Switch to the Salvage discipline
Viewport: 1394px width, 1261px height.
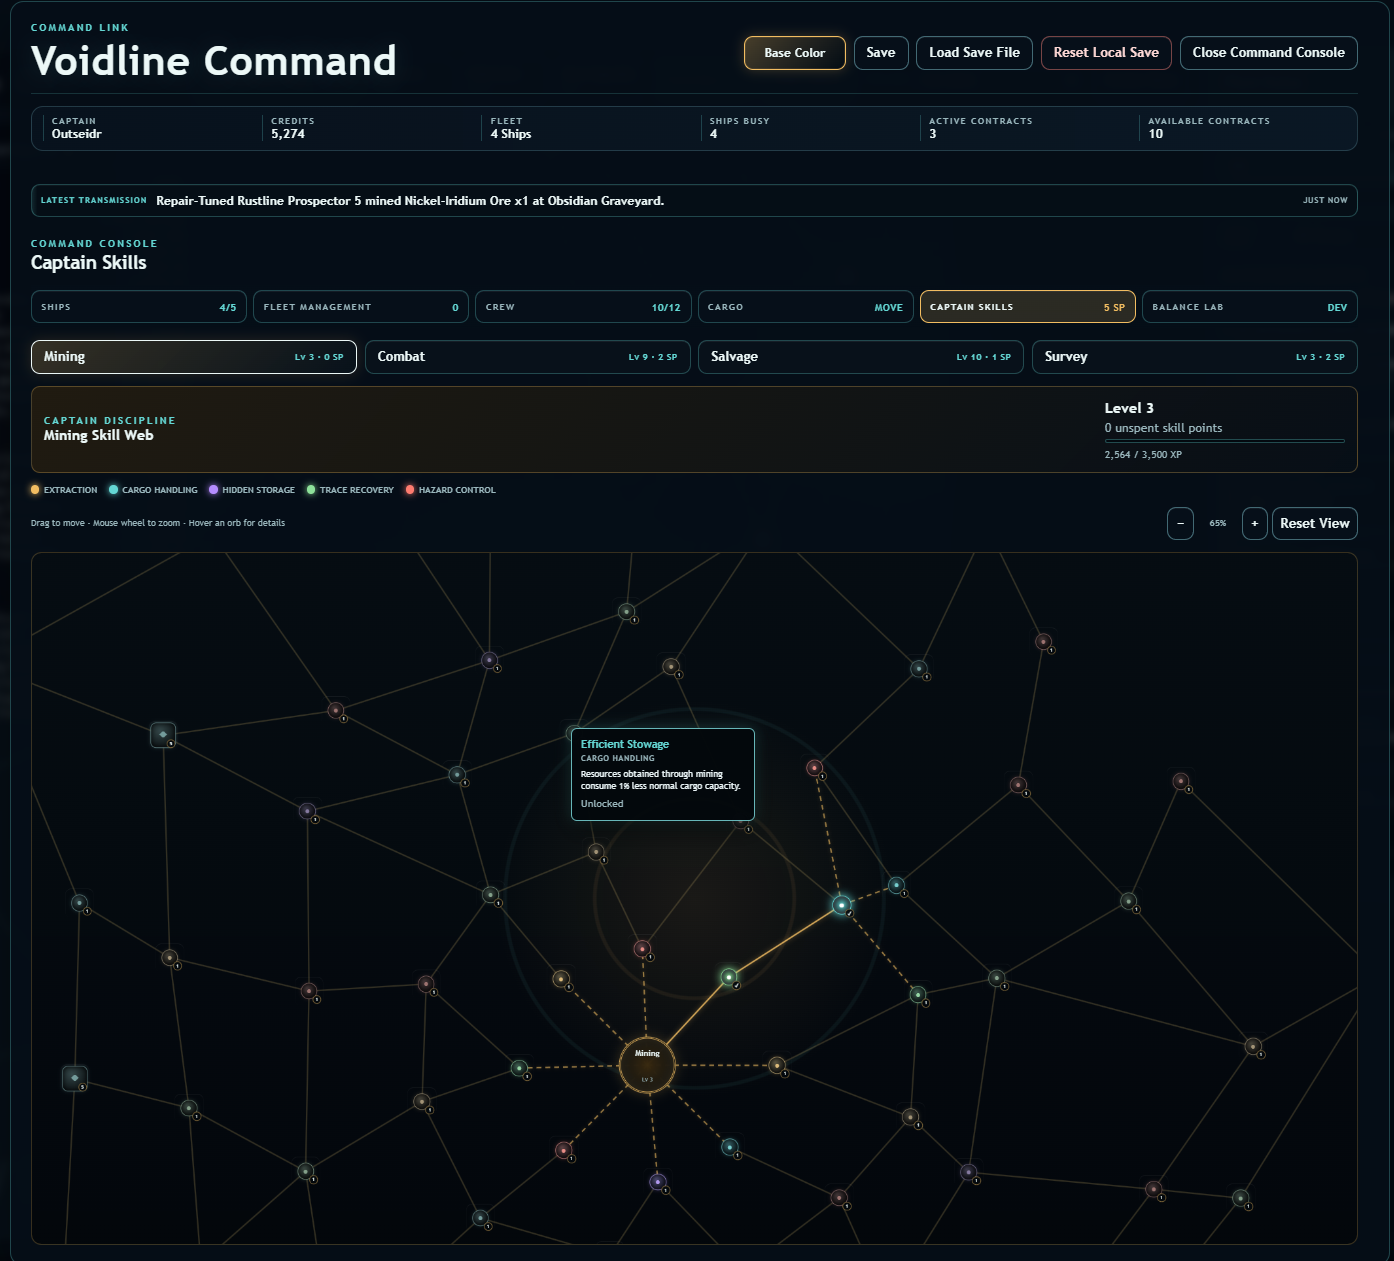click(x=861, y=357)
